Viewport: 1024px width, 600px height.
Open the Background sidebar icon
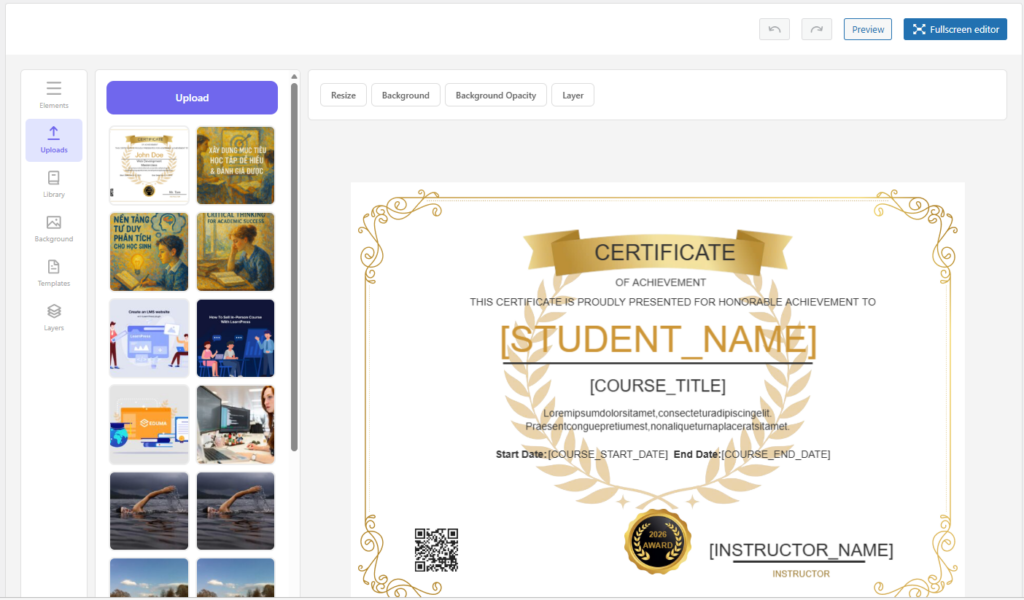(x=54, y=228)
